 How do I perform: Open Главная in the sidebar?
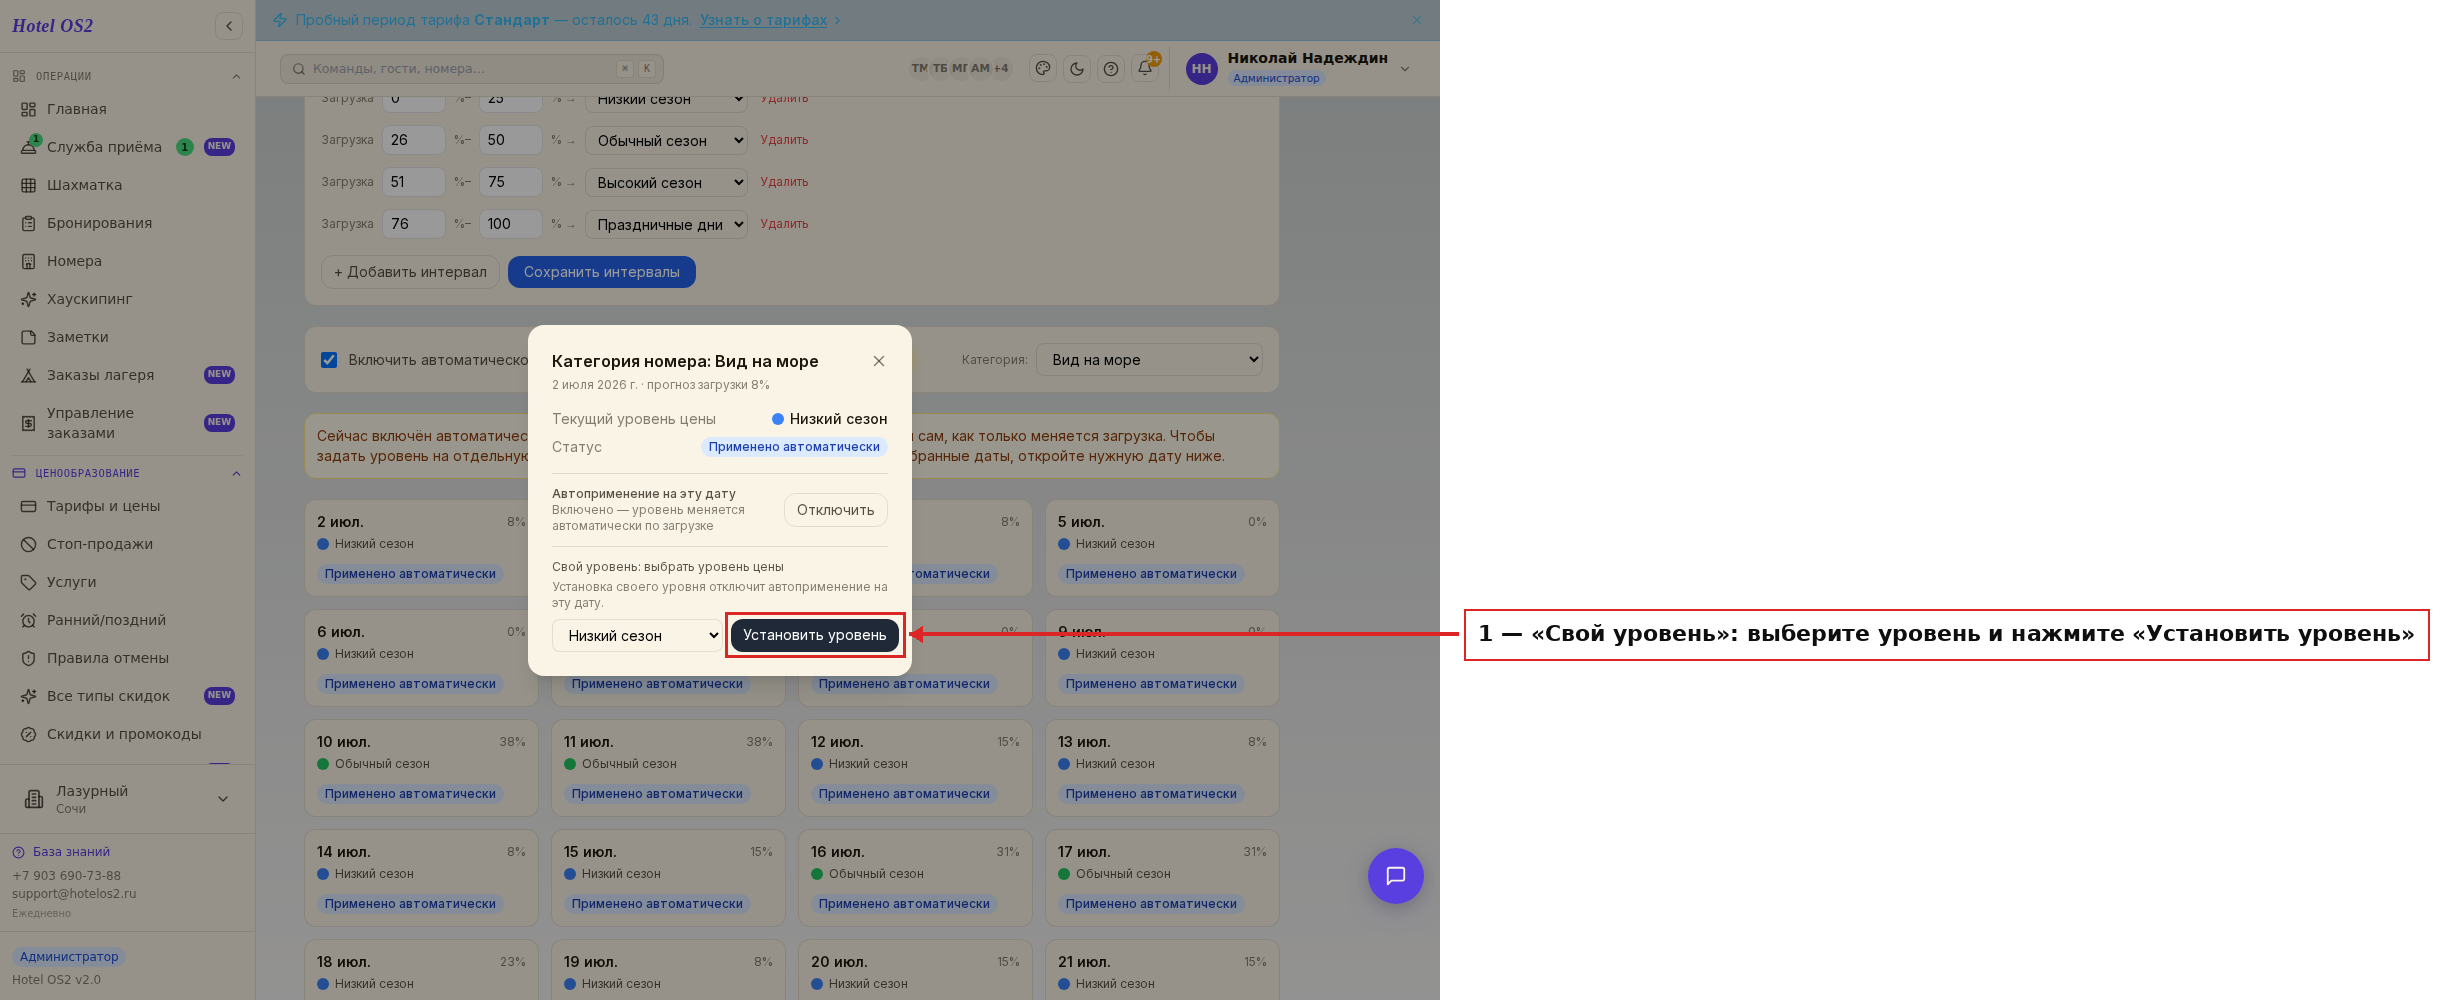(127, 109)
